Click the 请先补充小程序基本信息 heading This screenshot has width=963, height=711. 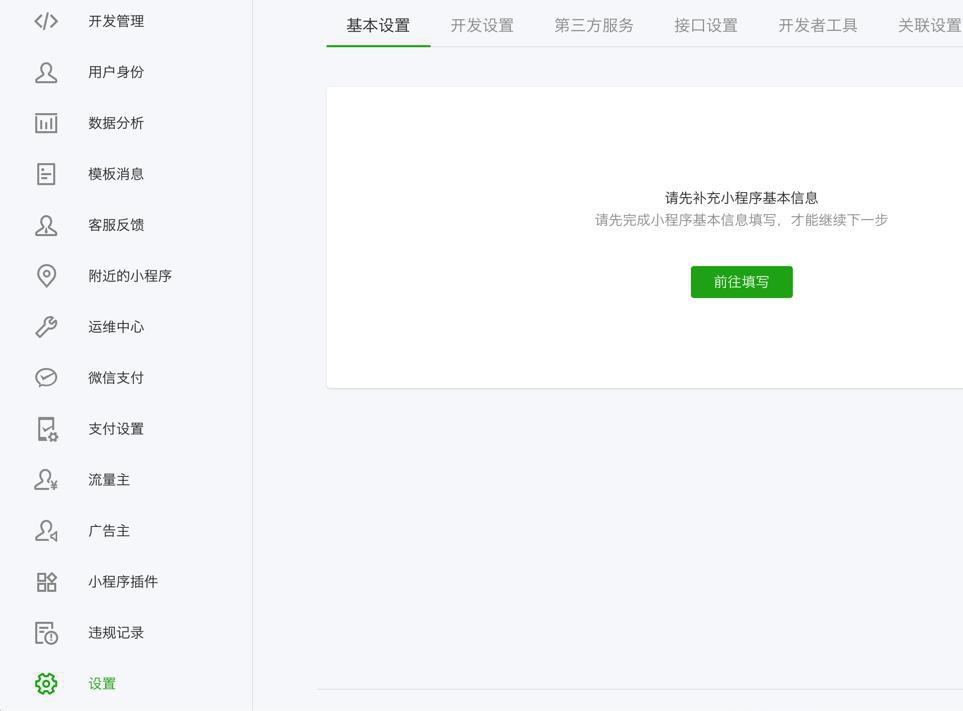741,198
